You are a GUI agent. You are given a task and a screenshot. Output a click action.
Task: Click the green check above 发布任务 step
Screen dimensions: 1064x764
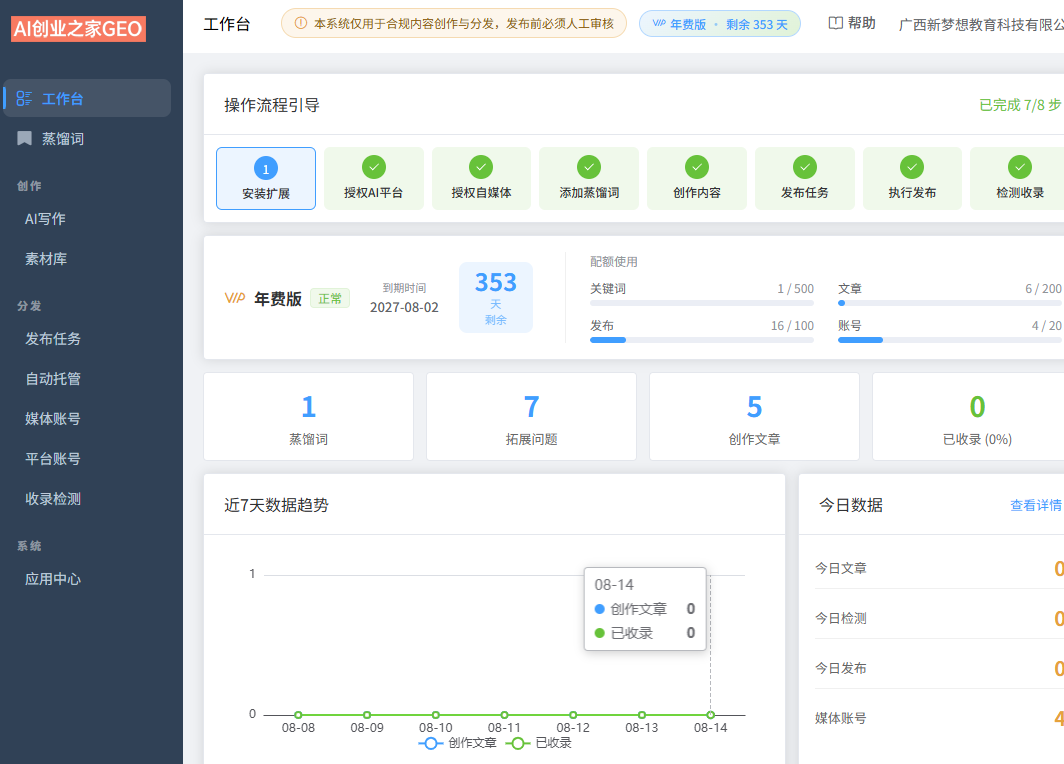tap(804, 167)
